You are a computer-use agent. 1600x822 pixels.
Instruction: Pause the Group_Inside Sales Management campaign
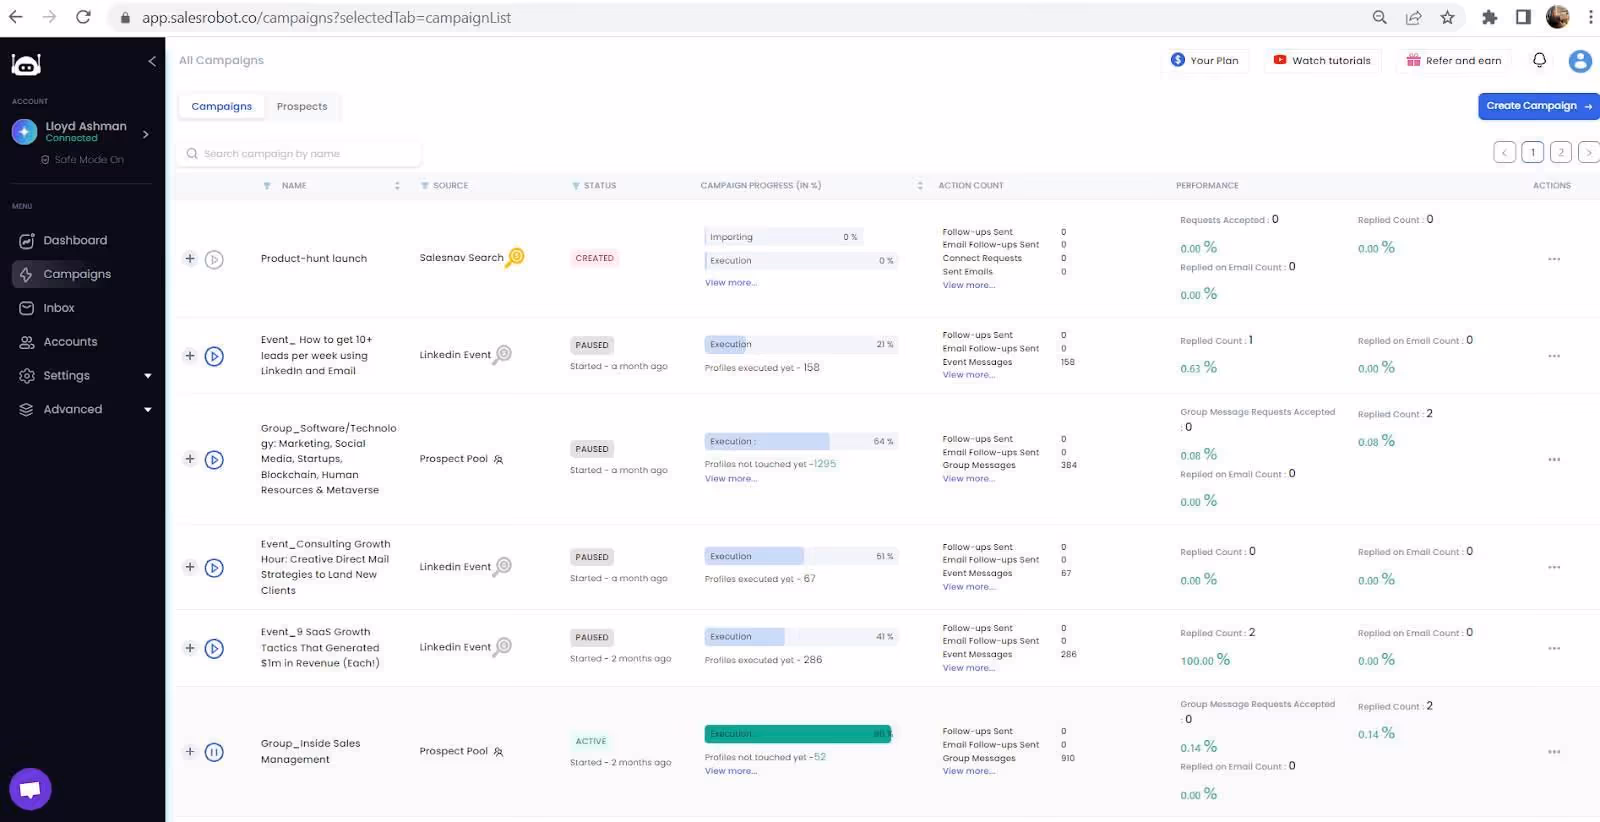coord(214,752)
